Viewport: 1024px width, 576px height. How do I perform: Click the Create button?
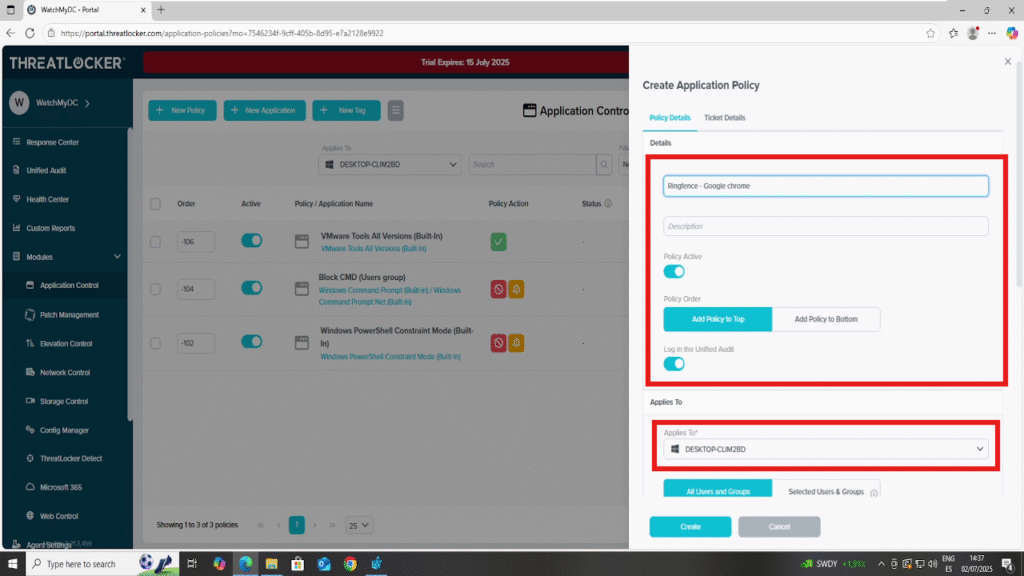(x=690, y=527)
